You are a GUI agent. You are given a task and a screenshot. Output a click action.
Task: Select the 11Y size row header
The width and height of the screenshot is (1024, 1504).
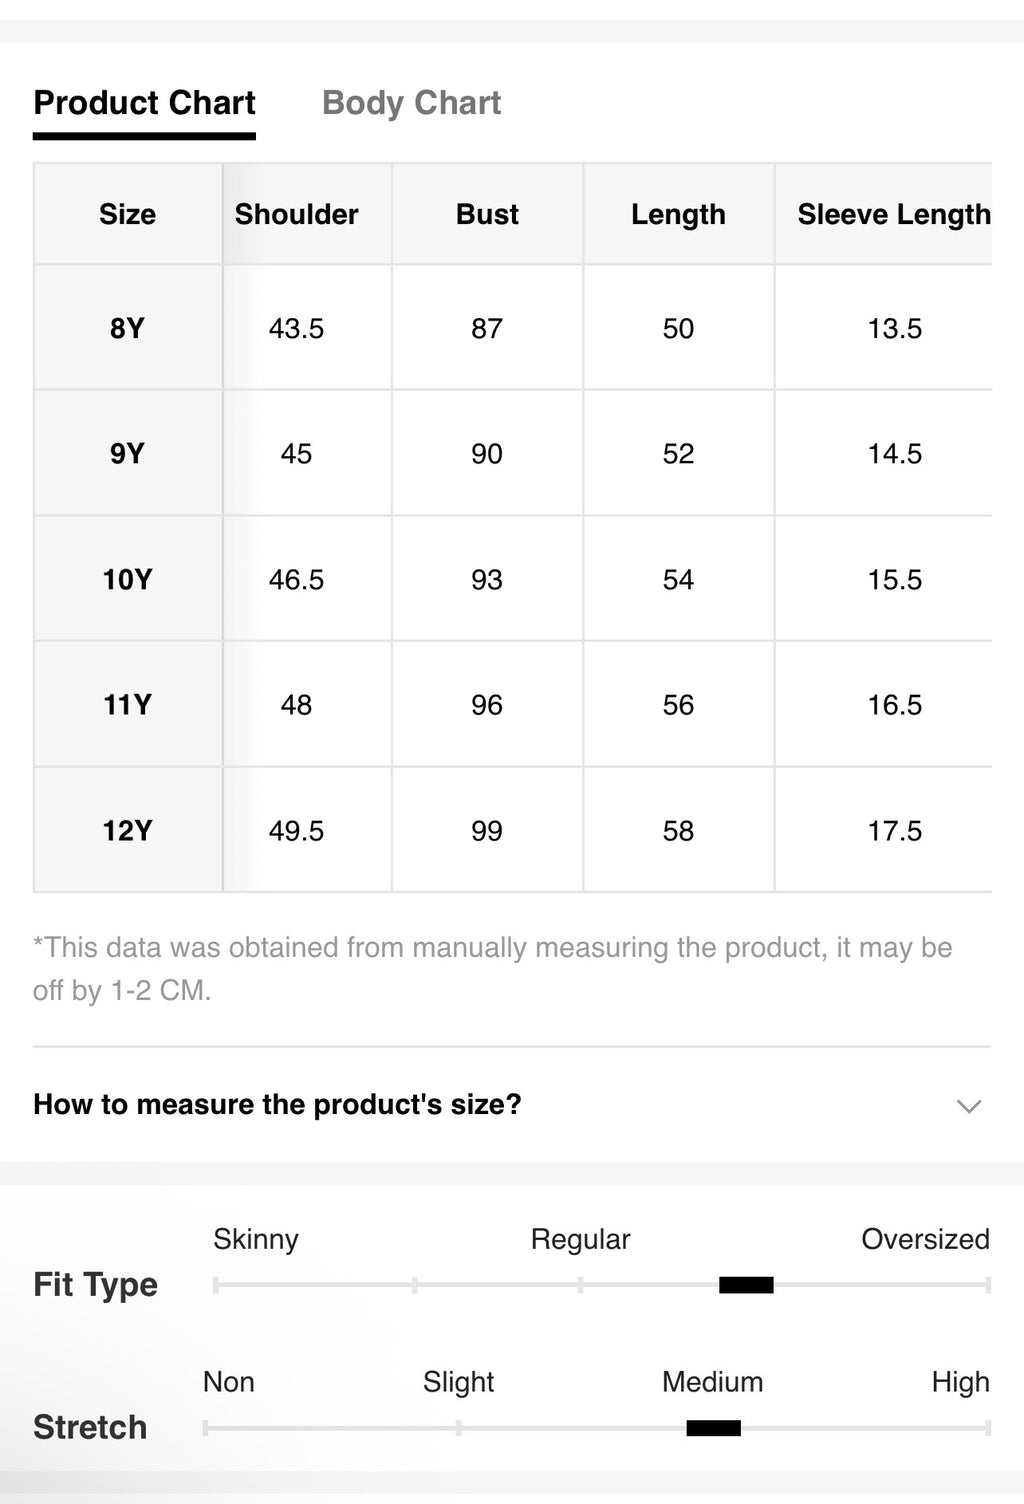(128, 704)
